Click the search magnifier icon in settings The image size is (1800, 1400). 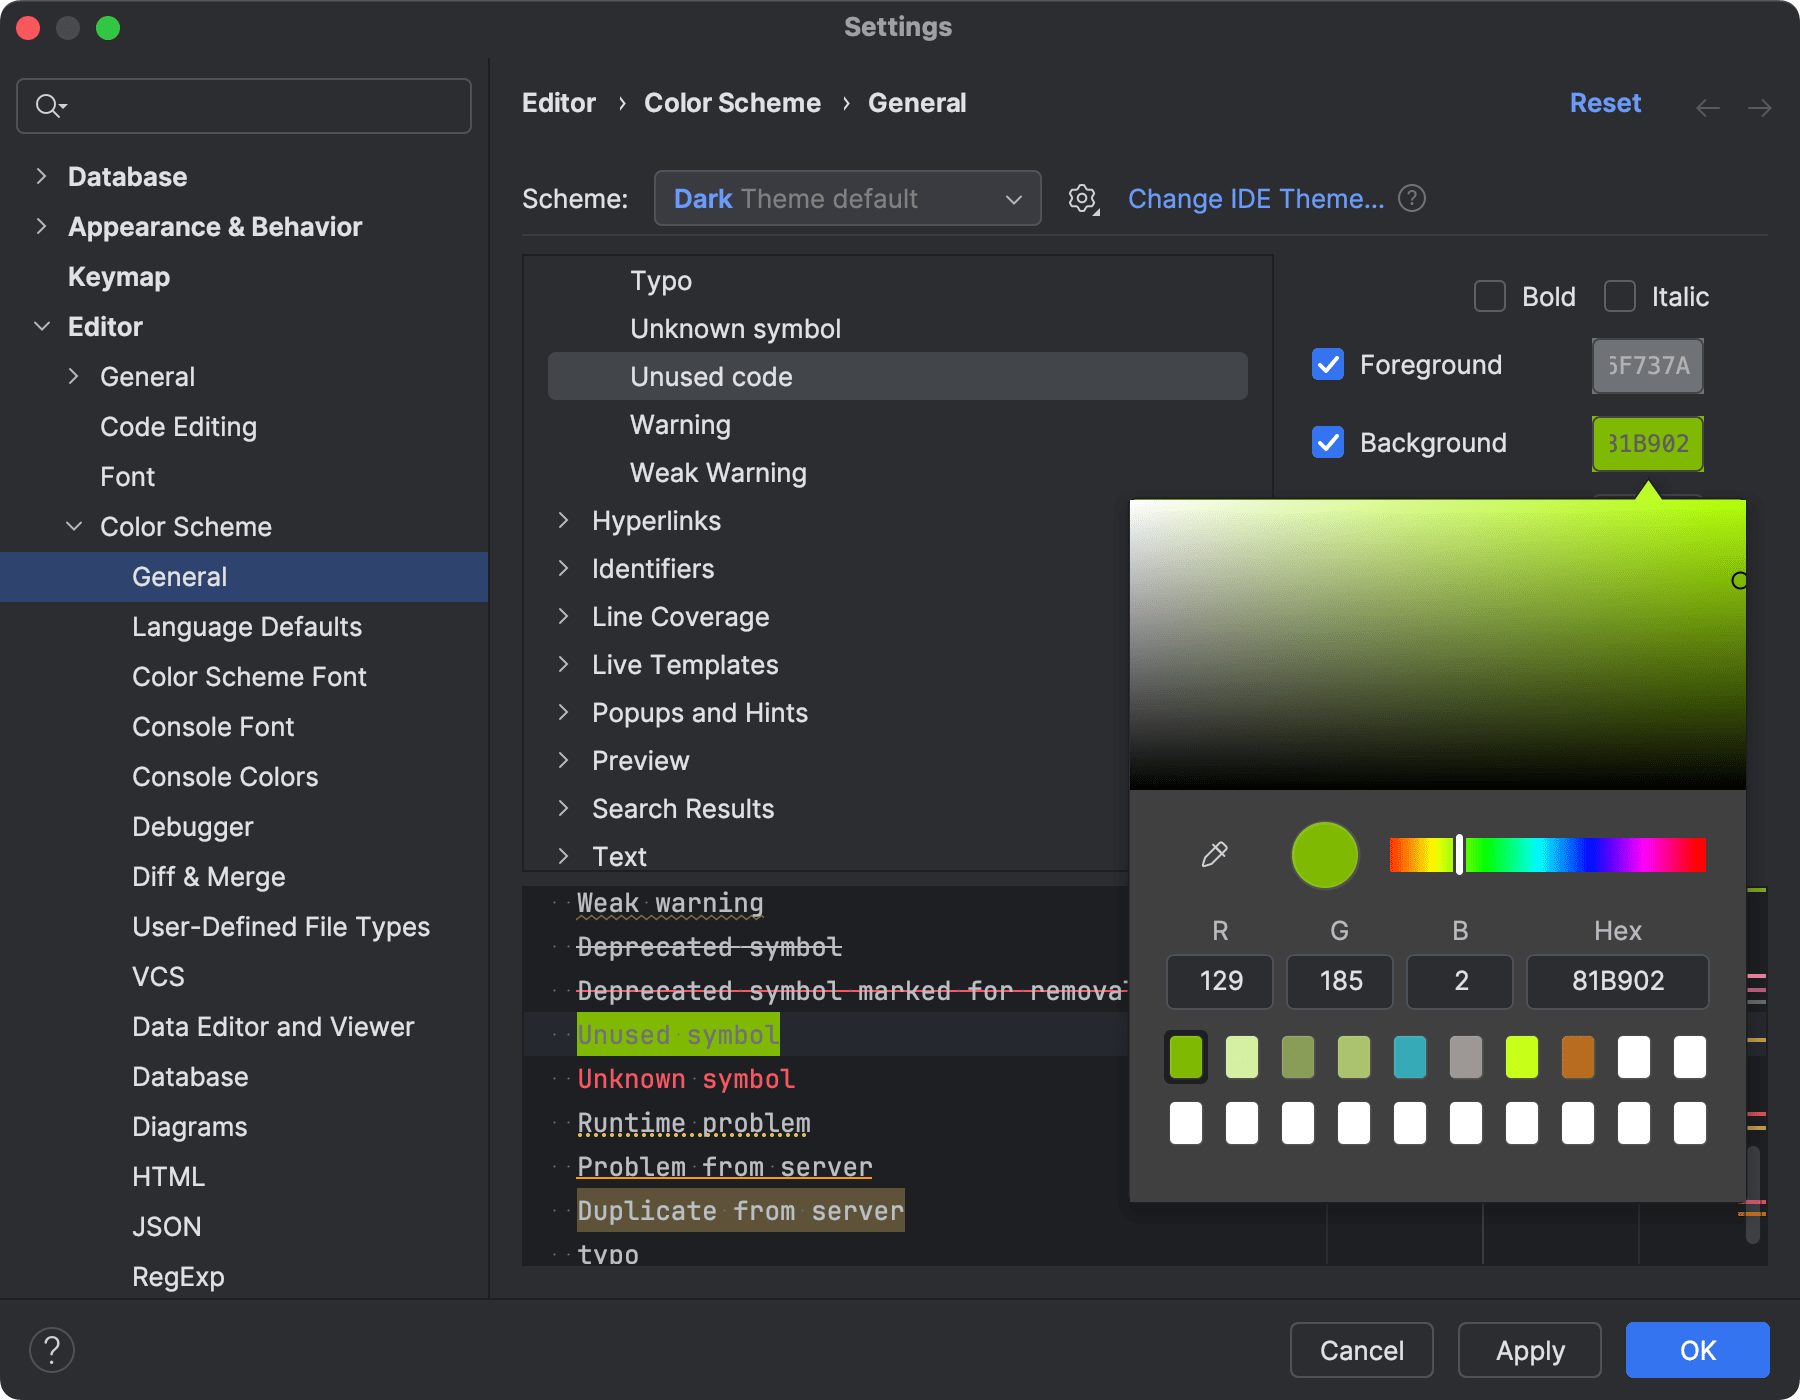point(48,106)
